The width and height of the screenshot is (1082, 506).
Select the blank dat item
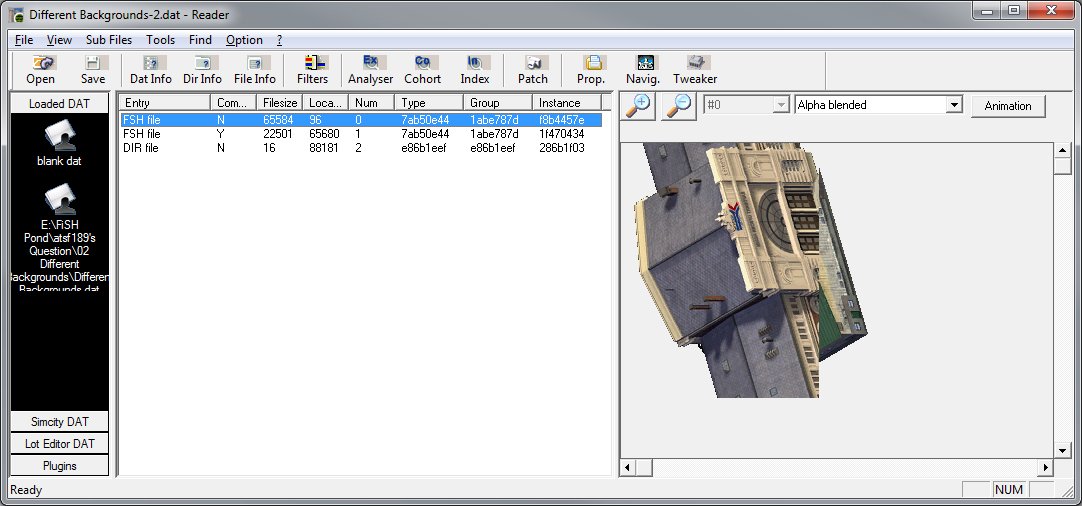59,144
